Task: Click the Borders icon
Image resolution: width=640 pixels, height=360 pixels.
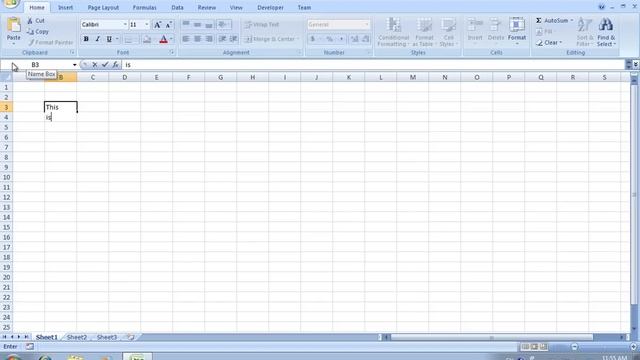Action: 128,39
